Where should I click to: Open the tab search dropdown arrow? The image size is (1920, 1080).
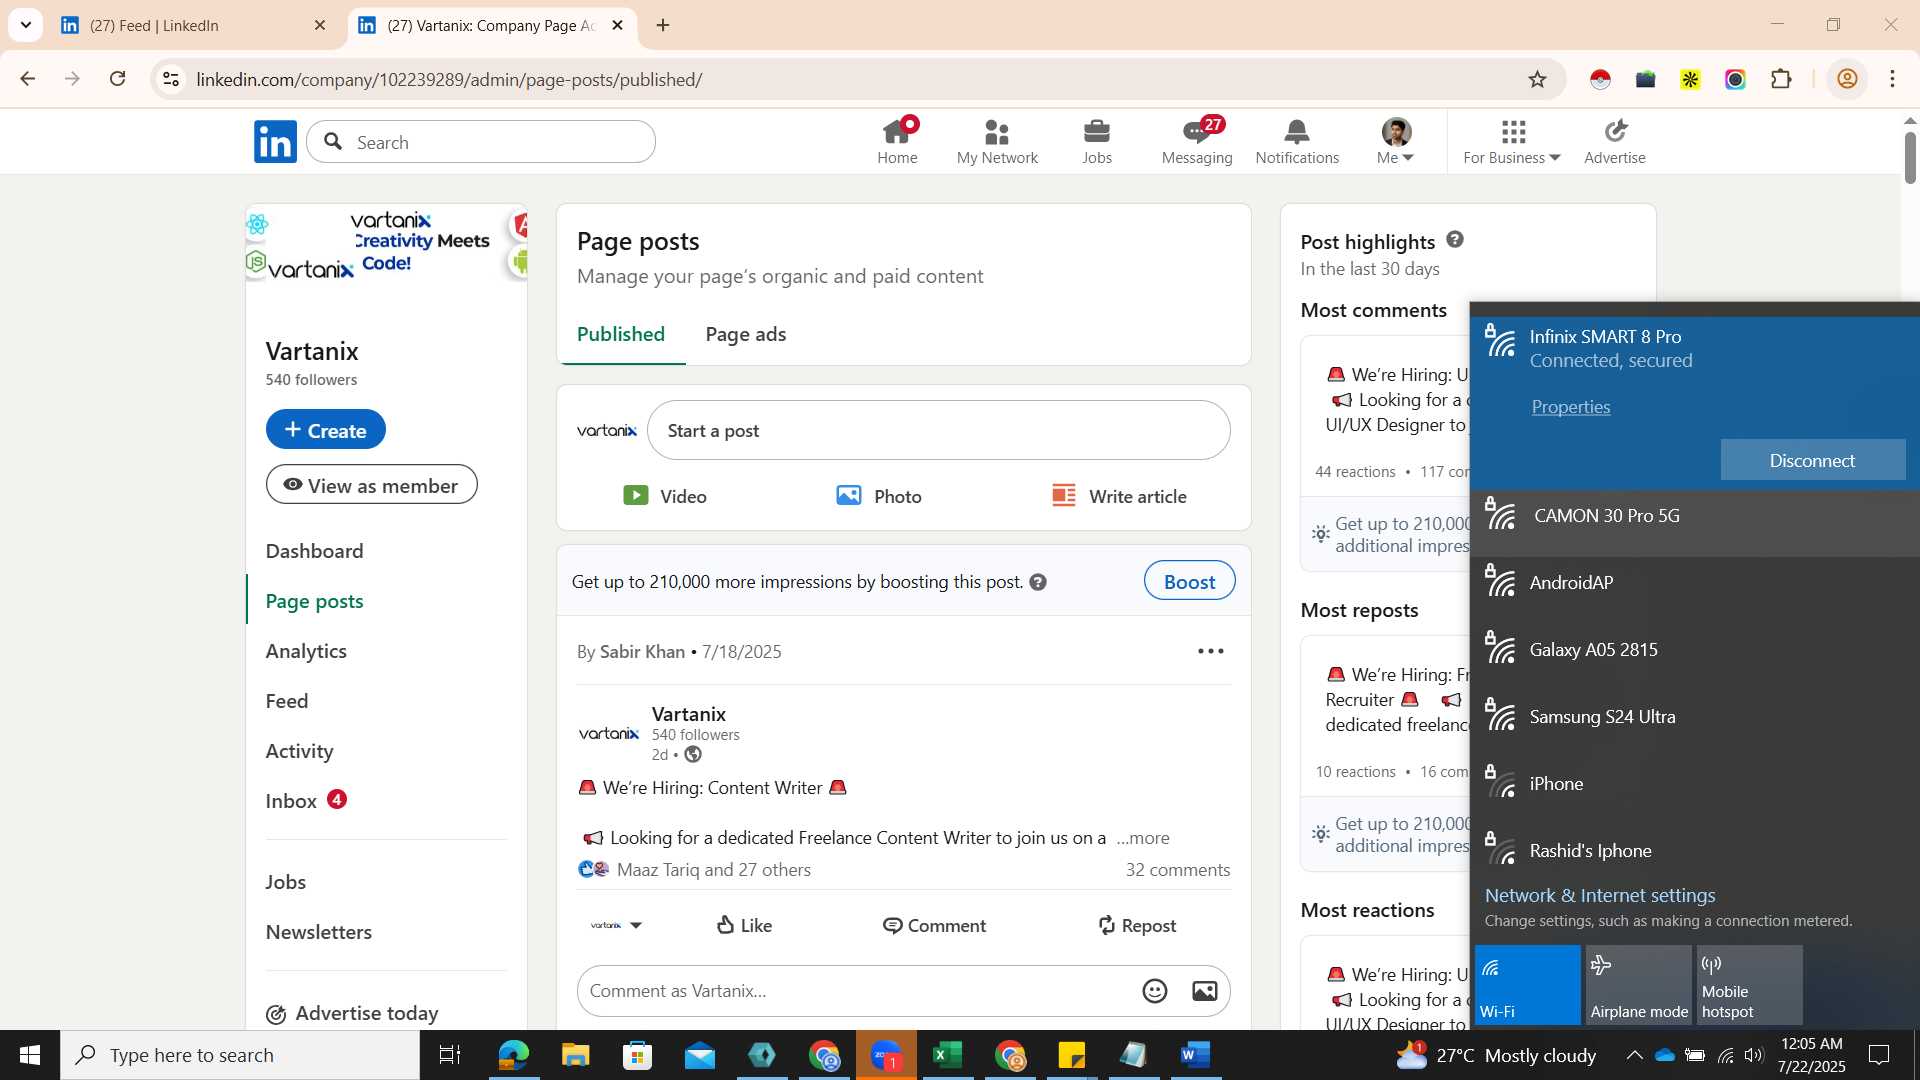[x=26, y=25]
